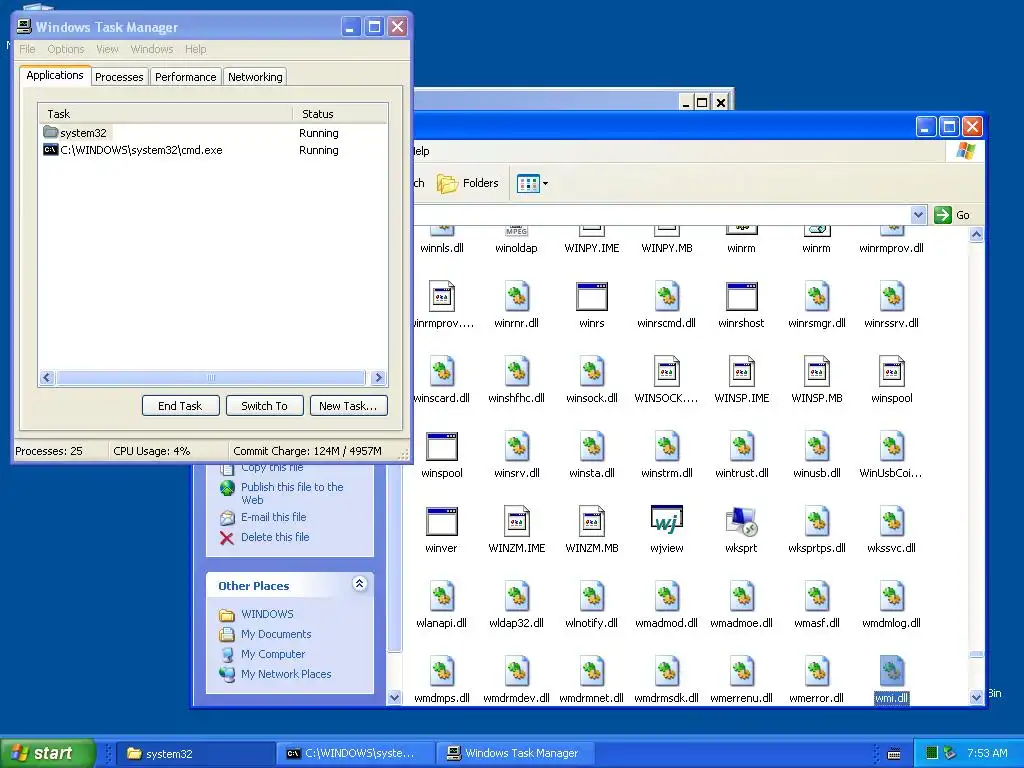Screen dimensions: 1024x768
Task: Select wmerror.dll icon
Action: coord(817,672)
